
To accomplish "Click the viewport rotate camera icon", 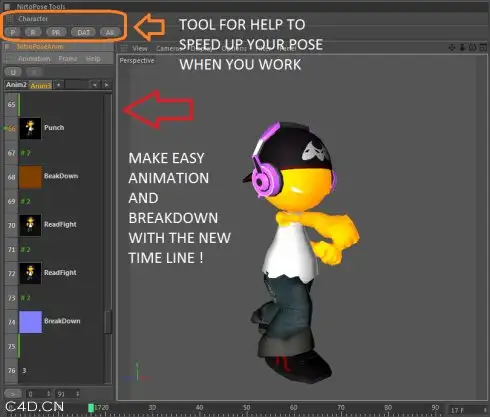I will pos(472,48).
